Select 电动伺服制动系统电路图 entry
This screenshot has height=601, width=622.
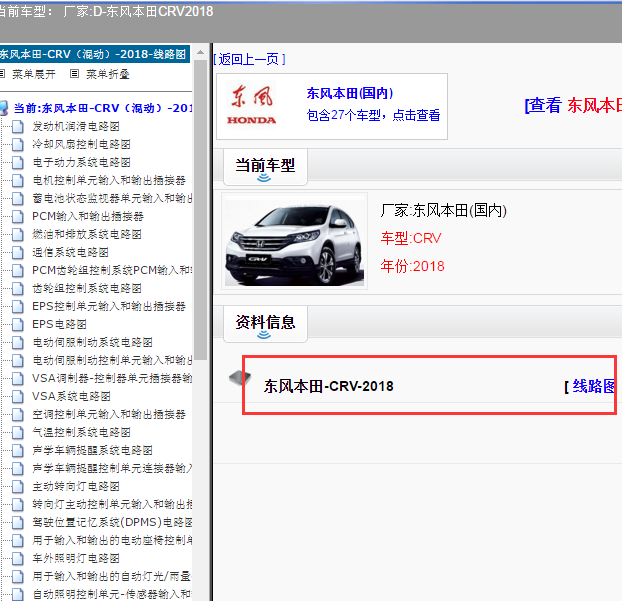point(92,343)
